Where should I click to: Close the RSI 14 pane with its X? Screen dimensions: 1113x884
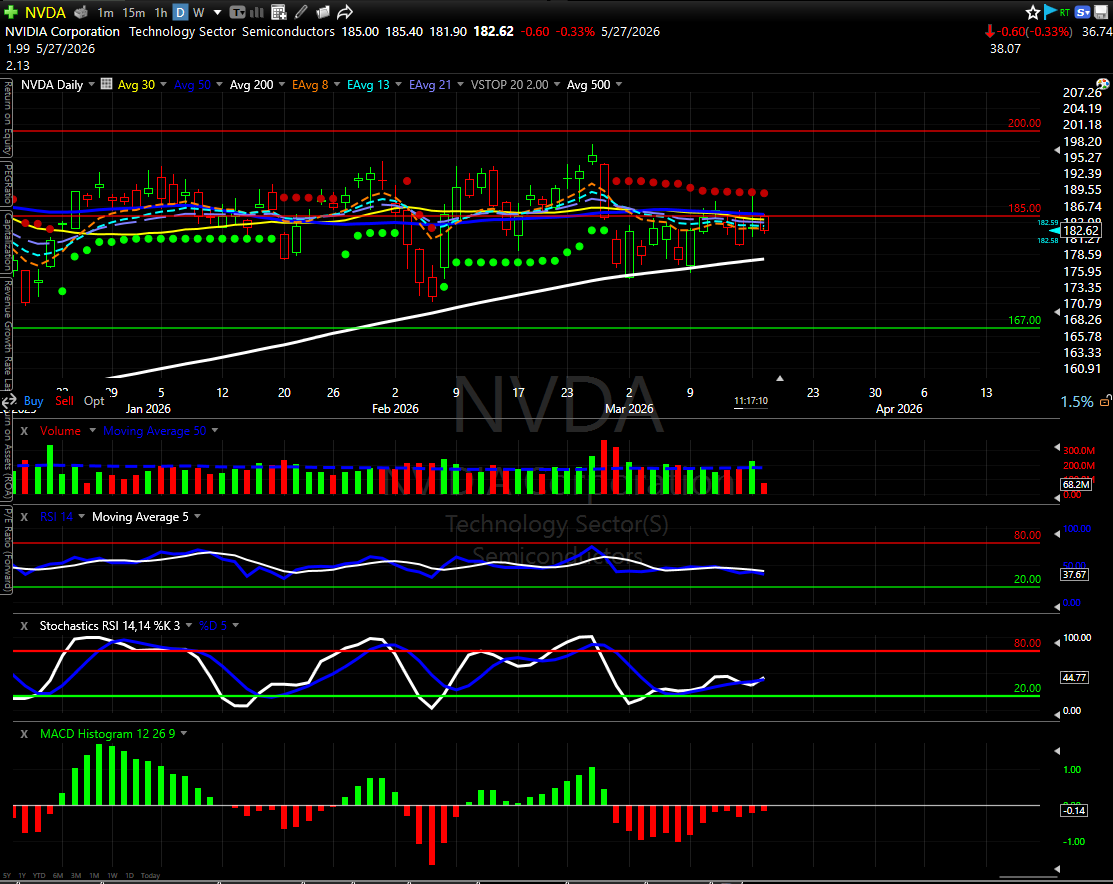point(24,517)
